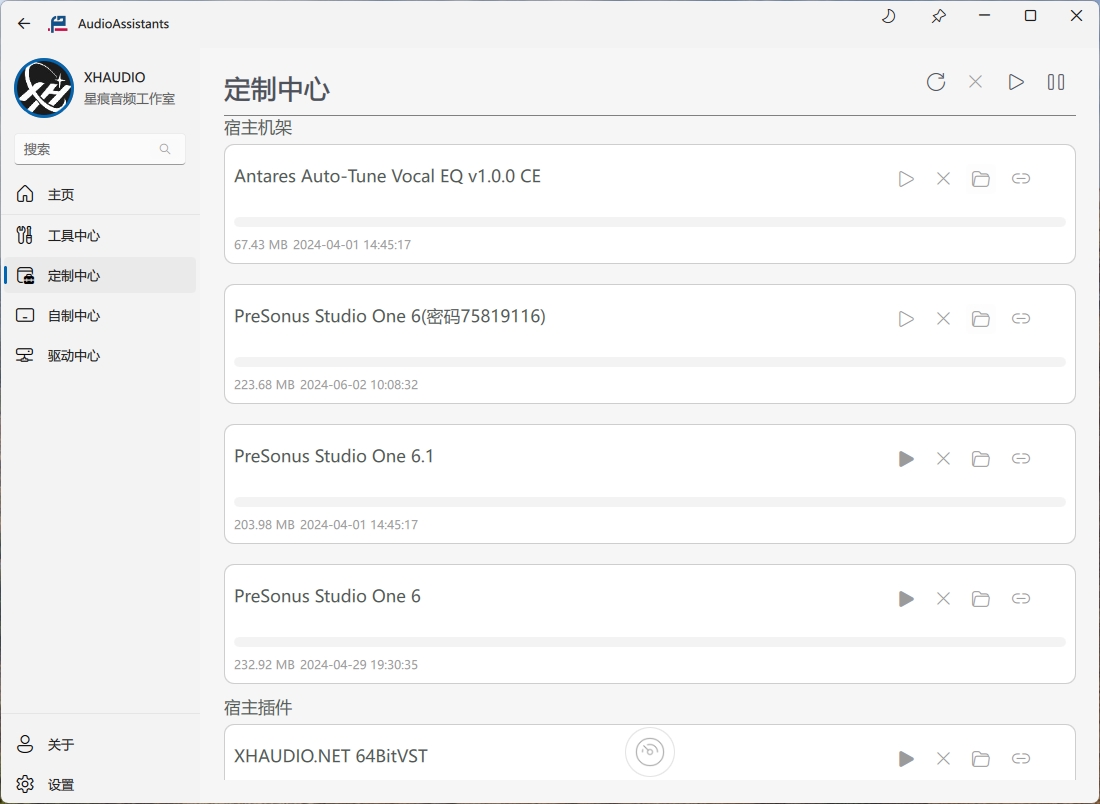Open folder for PreSonus Studio One 6(密码75819116)
This screenshot has width=1100, height=804.
pyautogui.click(x=981, y=319)
